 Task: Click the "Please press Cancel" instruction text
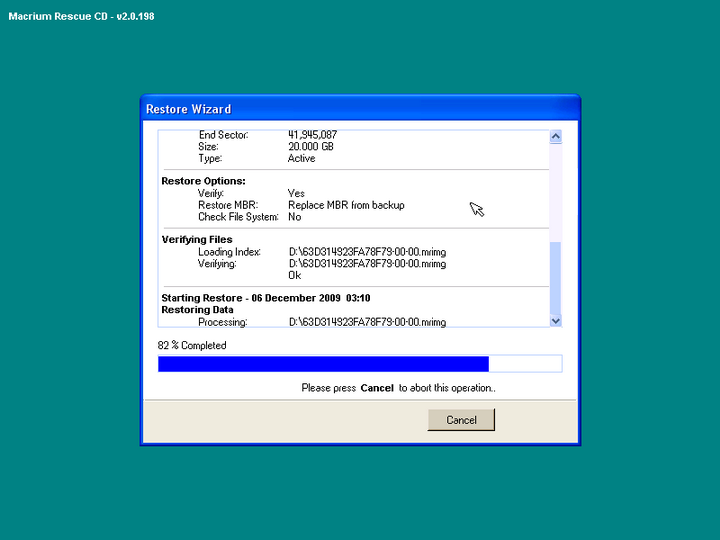[x=399, y=388]
